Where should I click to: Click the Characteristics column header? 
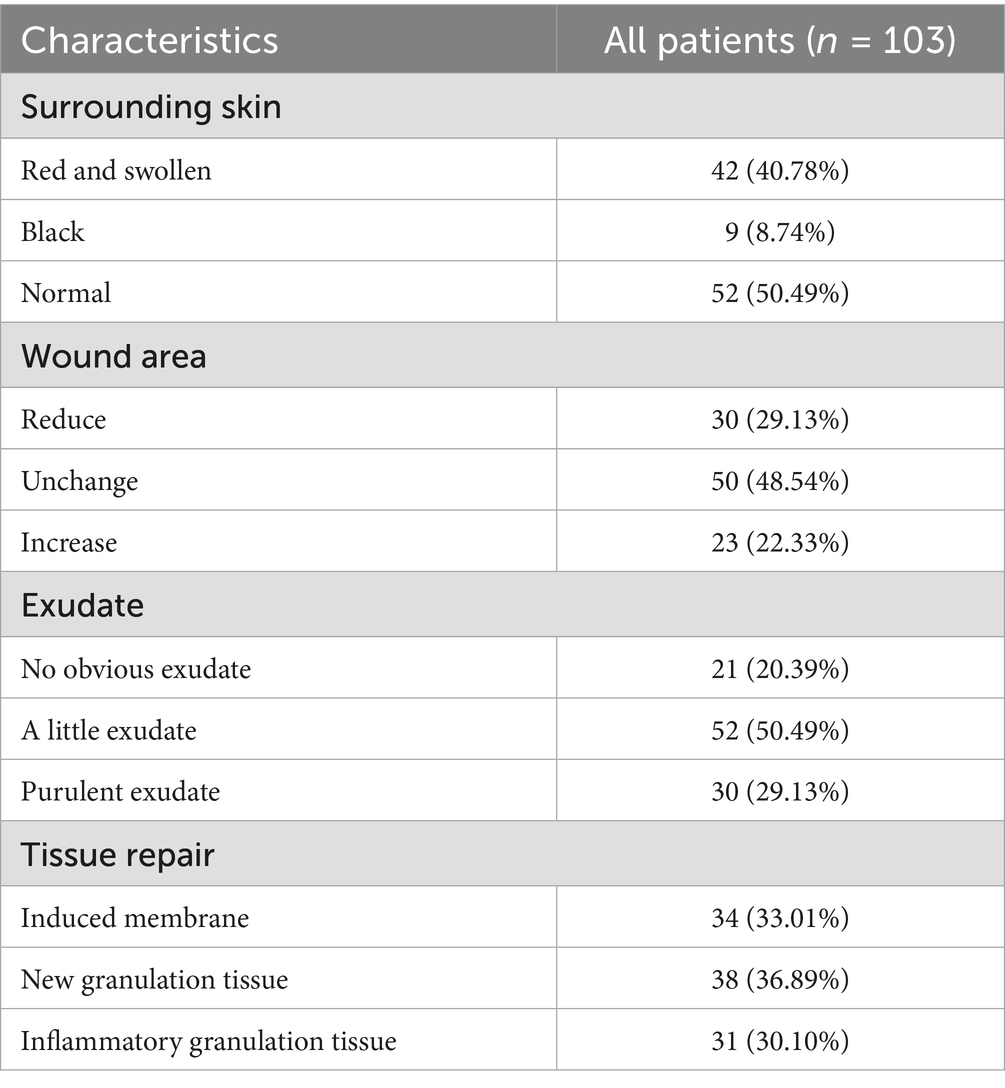point(150,40)
